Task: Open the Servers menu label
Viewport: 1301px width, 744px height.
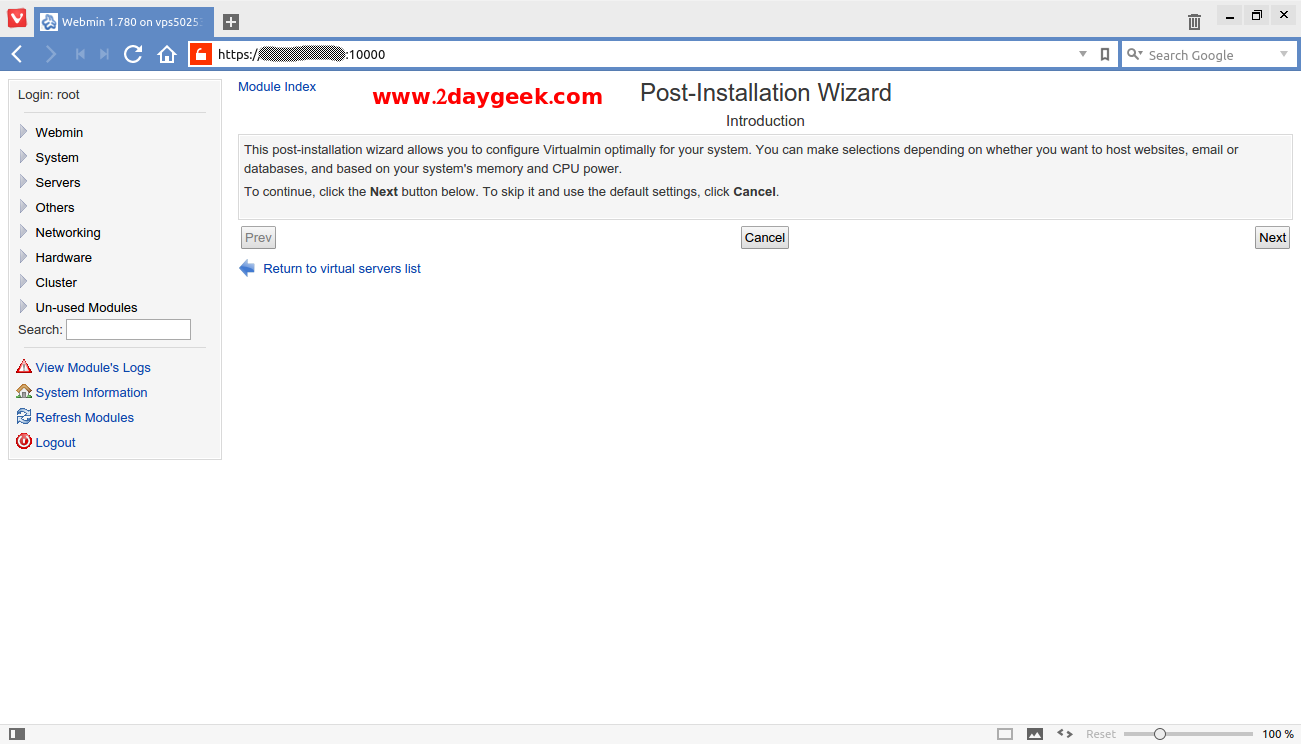Action: (58, 182)
